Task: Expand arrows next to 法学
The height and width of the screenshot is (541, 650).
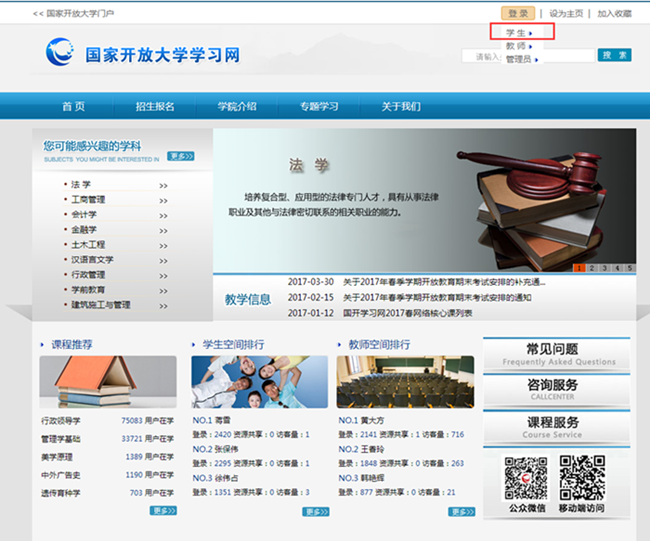Action: coord(163,186)
